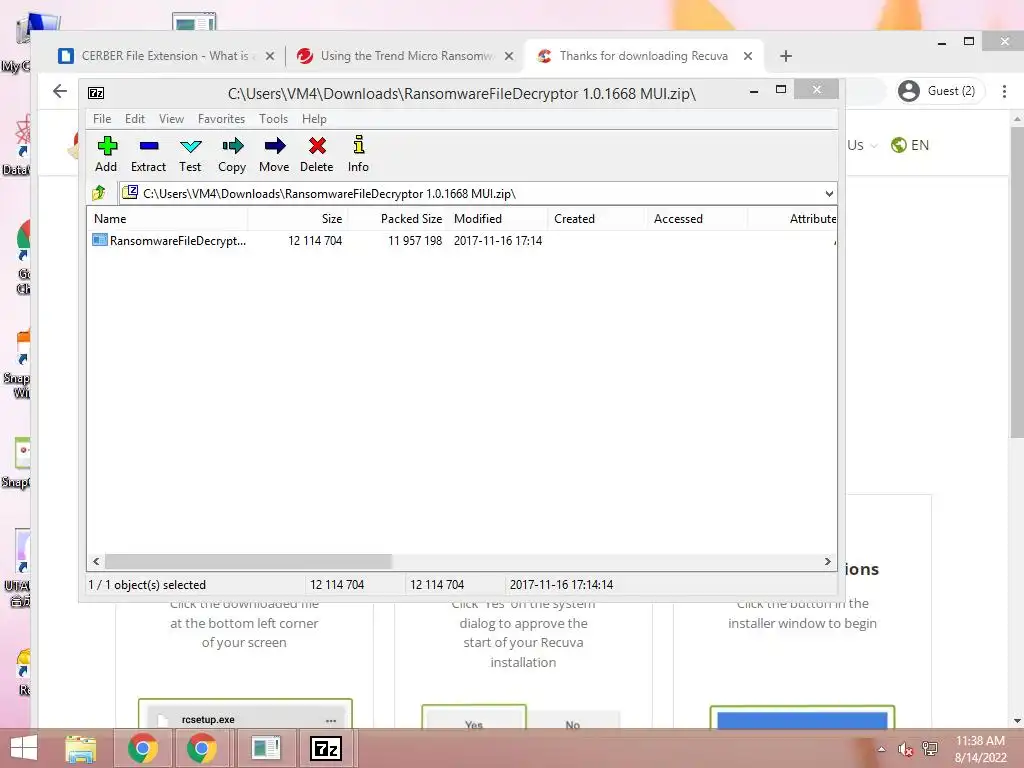Sort by the Attributes column header

[792, 219]
